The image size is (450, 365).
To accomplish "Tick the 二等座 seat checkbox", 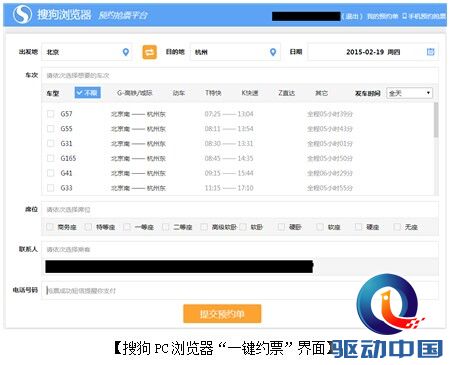I will point(166,227).
